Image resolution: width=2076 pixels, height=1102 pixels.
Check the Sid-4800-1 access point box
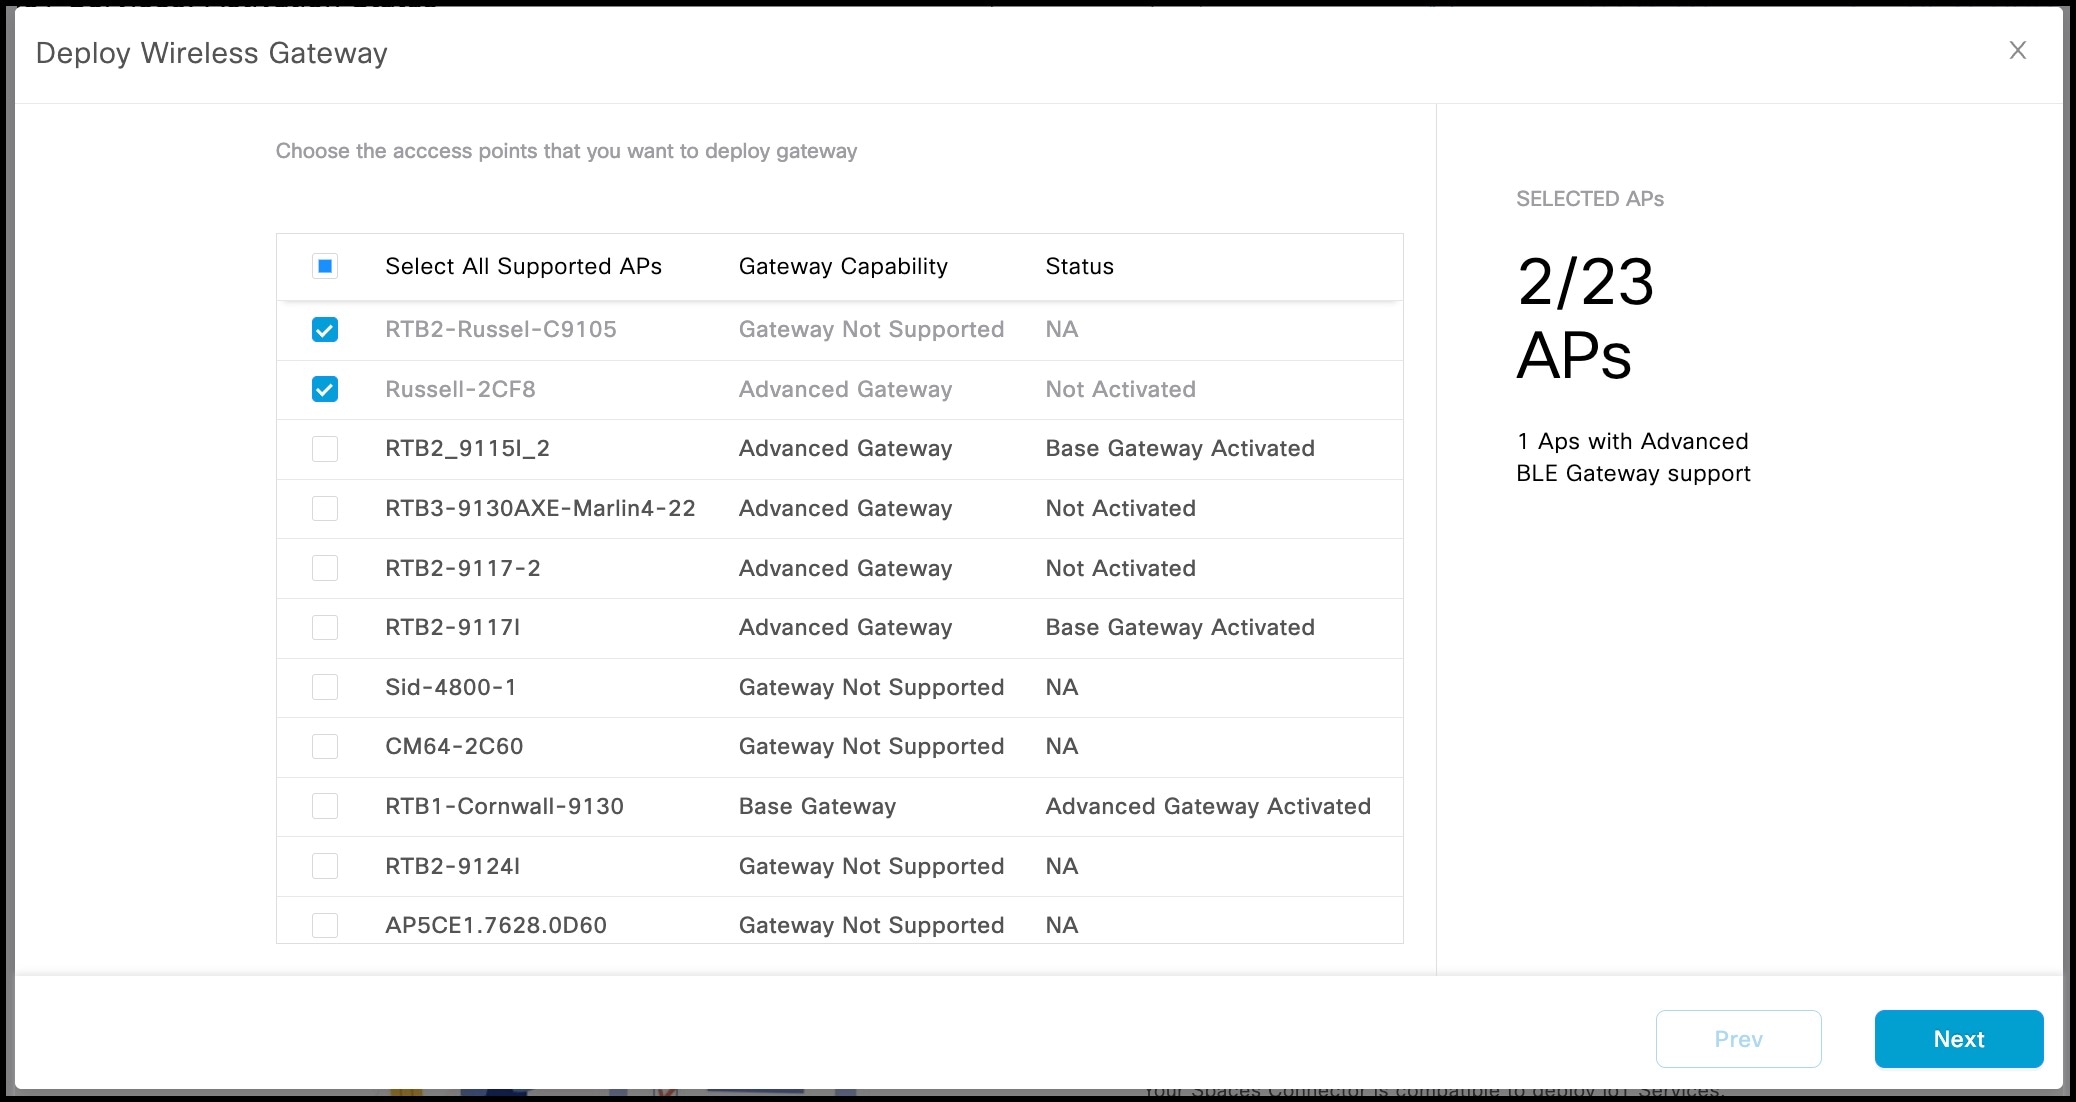(x=325, y=687)
